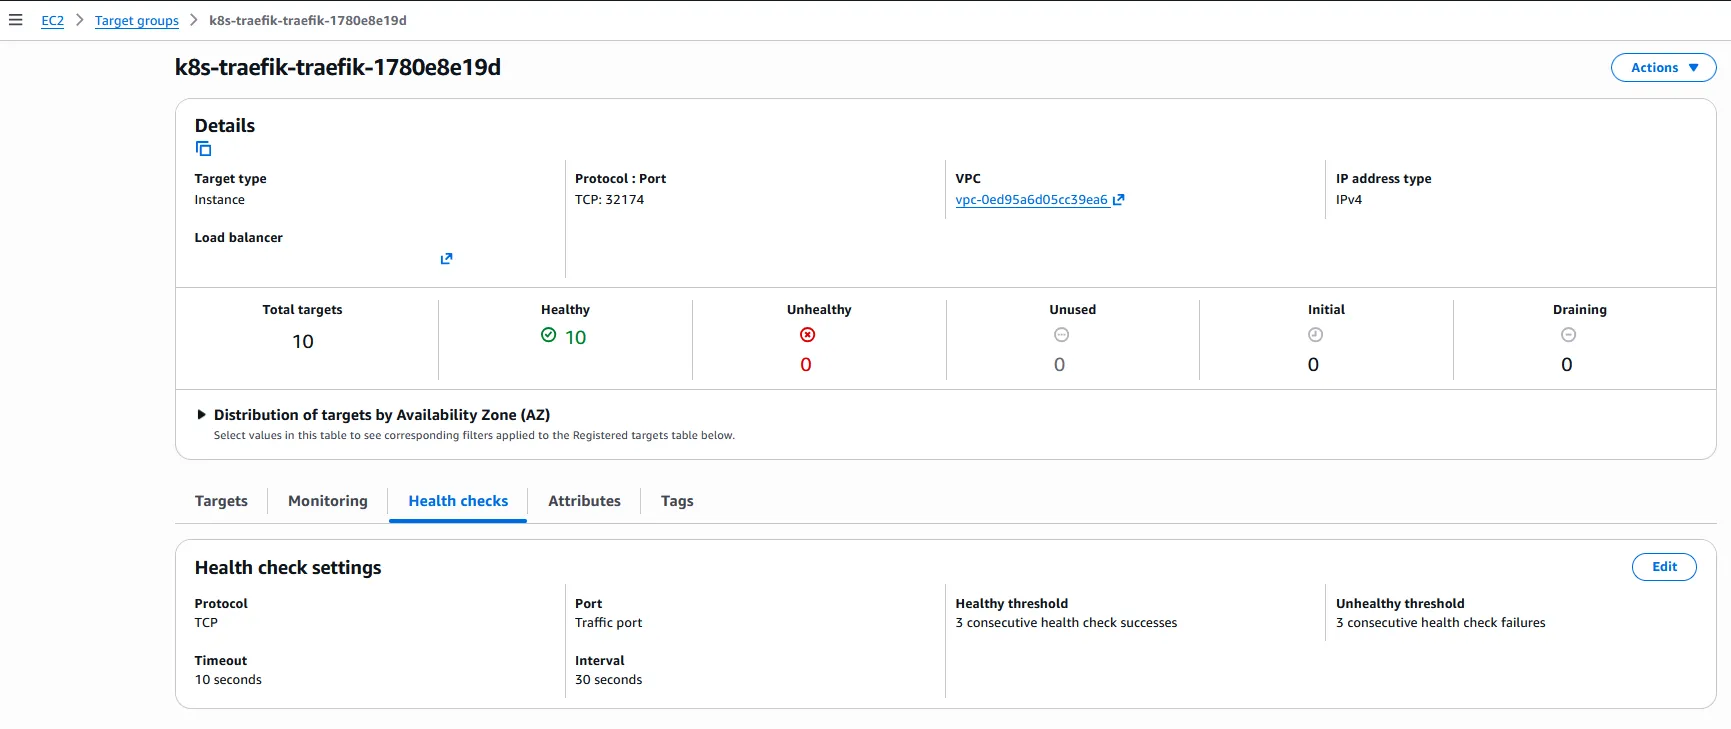Viewport: 1731px width, 729px height.
Task: Click the draining status icon
Action: [1568, 335]
